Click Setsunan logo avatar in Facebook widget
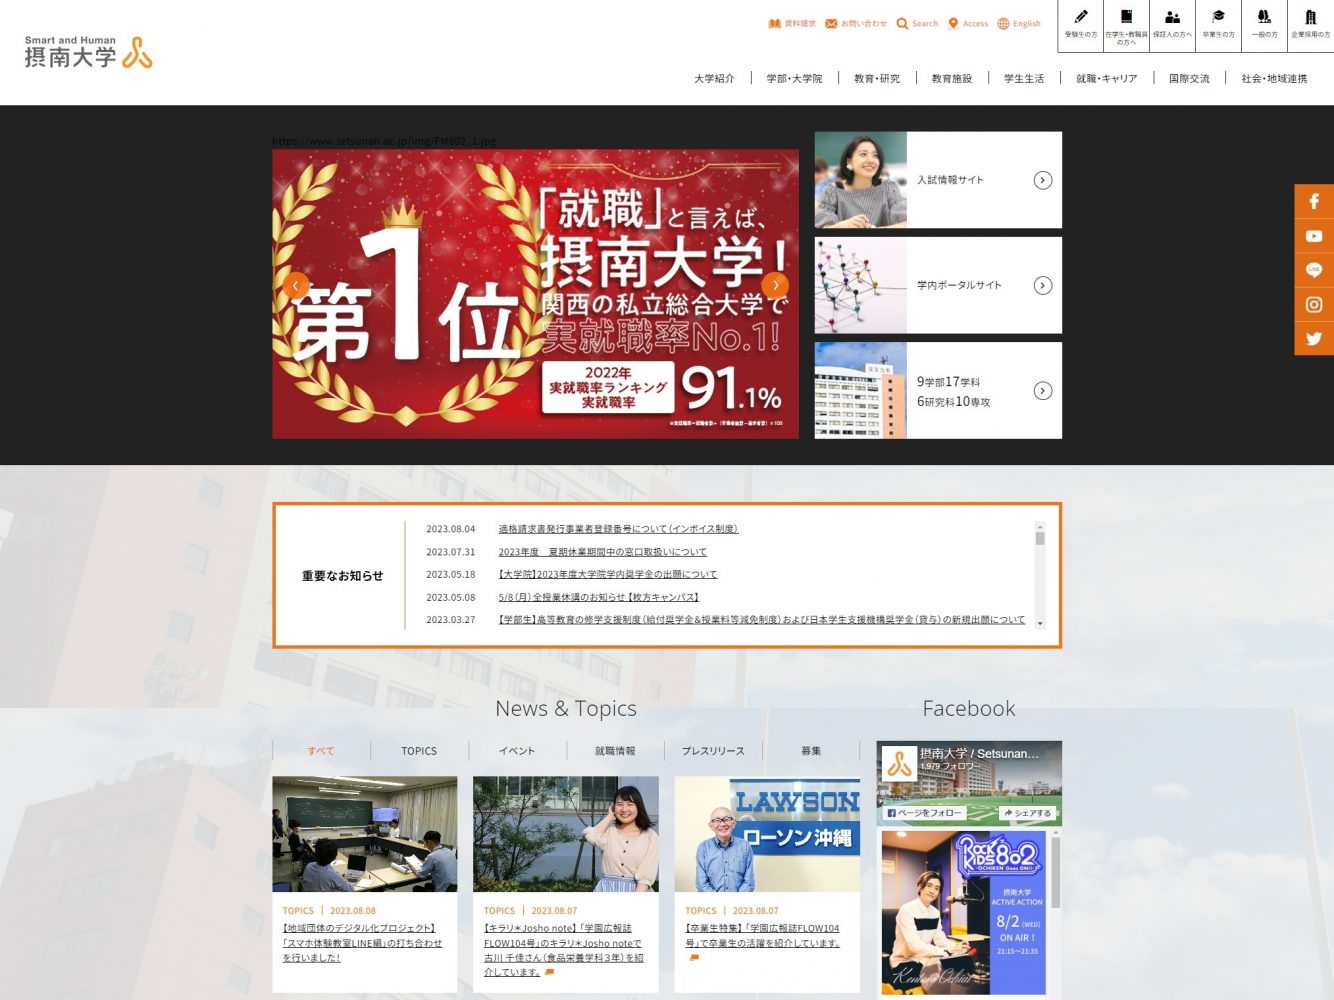This screenshot has height=1000, width=1334. (x=900, y=764)
